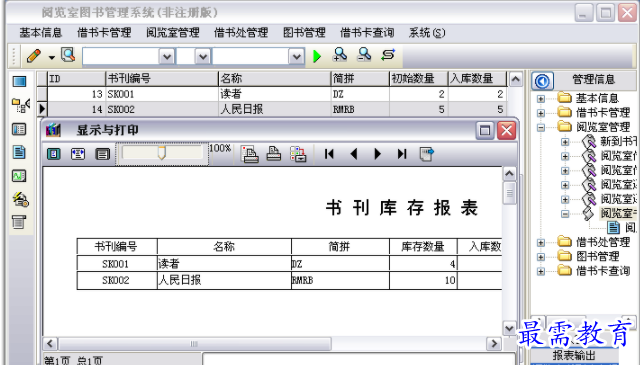The height and width of the screenshot is (365, 640).
Task: Open the 借书卡管理 menu
Action: pos(104,32)
